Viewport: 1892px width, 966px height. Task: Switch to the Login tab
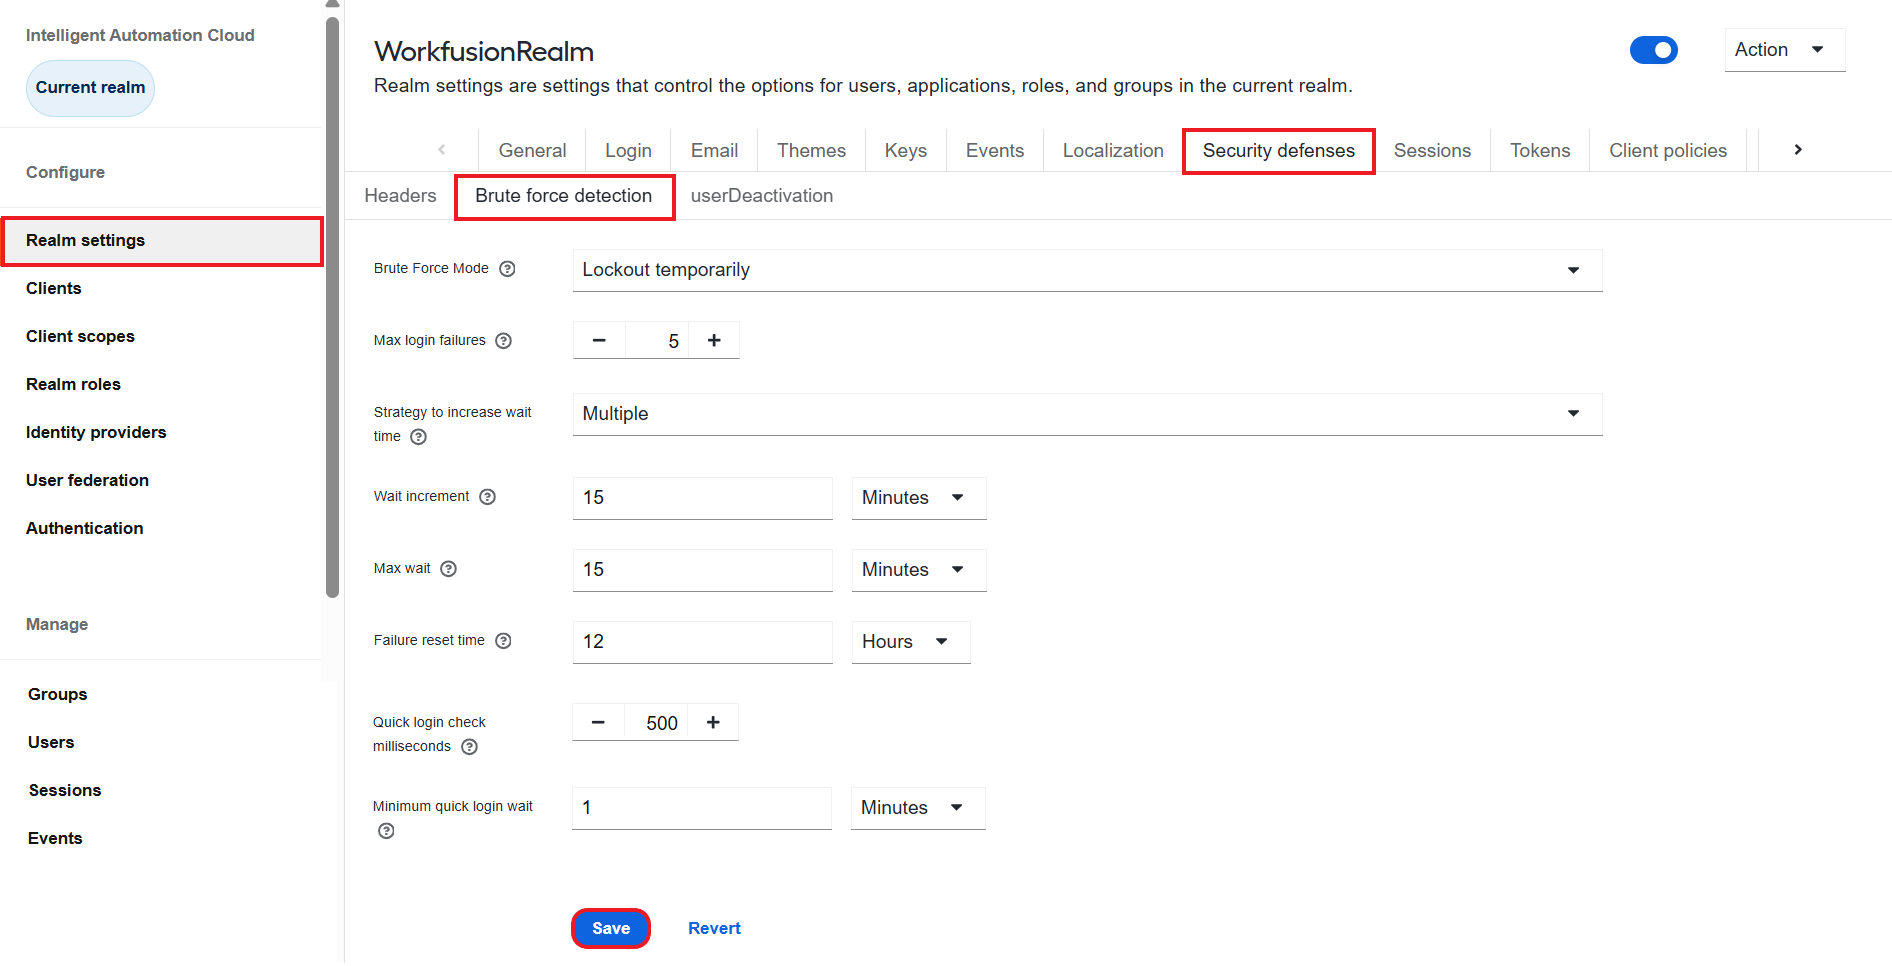tap(628, 150)
